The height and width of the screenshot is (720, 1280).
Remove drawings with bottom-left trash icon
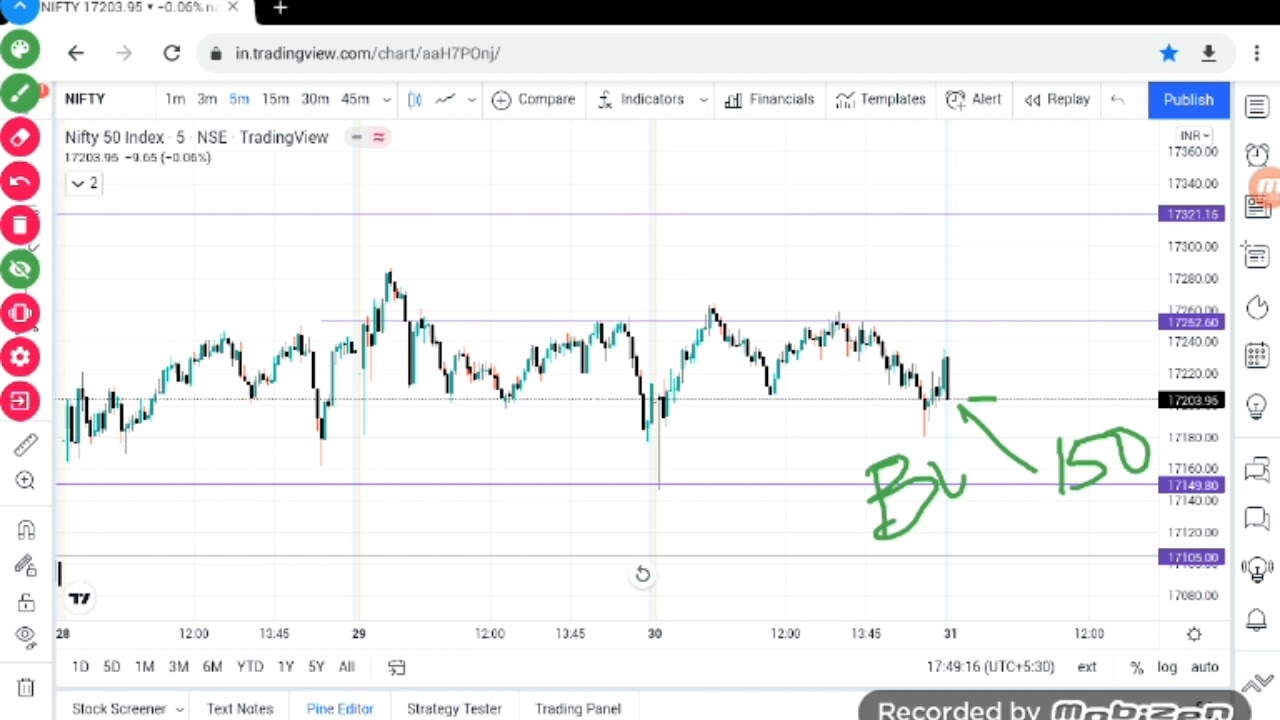[x=25, y=687]
